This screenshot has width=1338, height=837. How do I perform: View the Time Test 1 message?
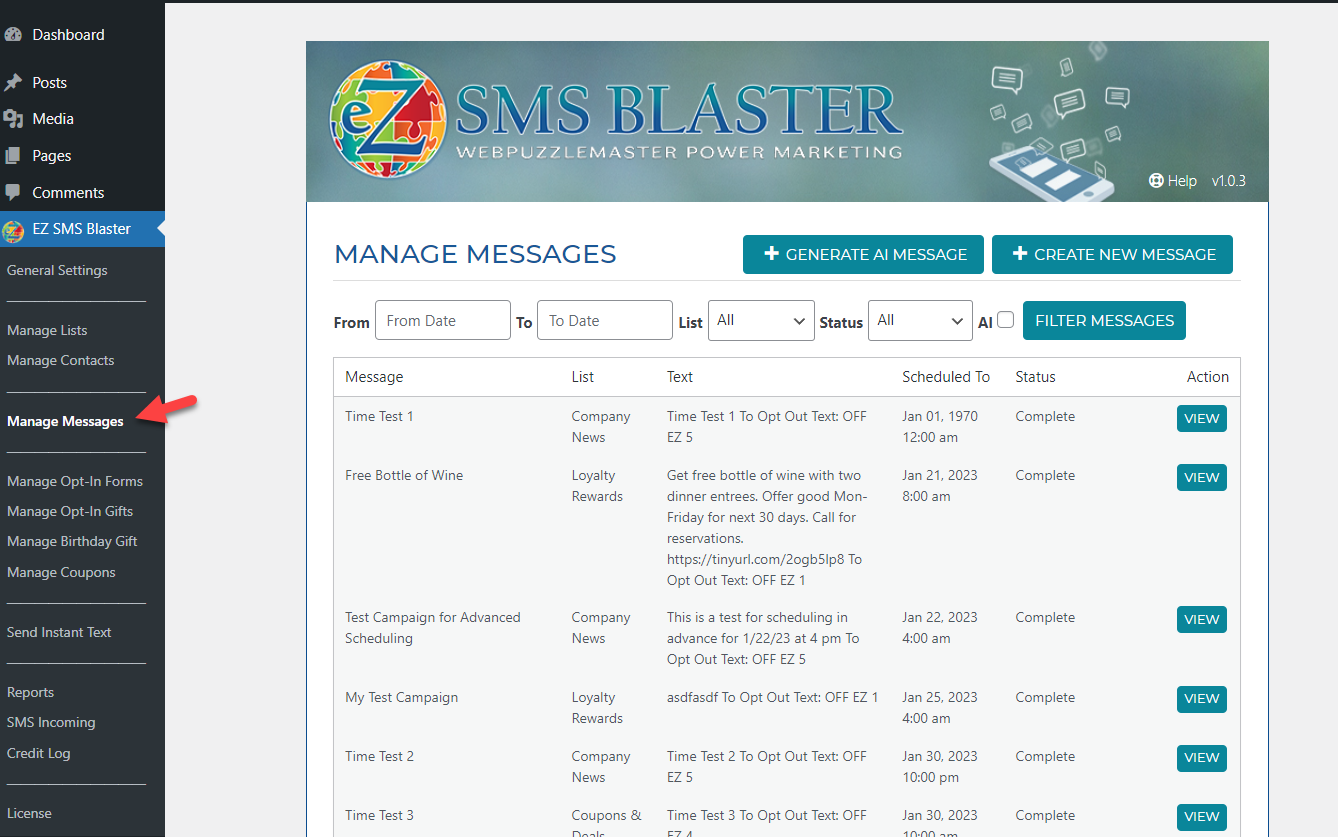1201,419
